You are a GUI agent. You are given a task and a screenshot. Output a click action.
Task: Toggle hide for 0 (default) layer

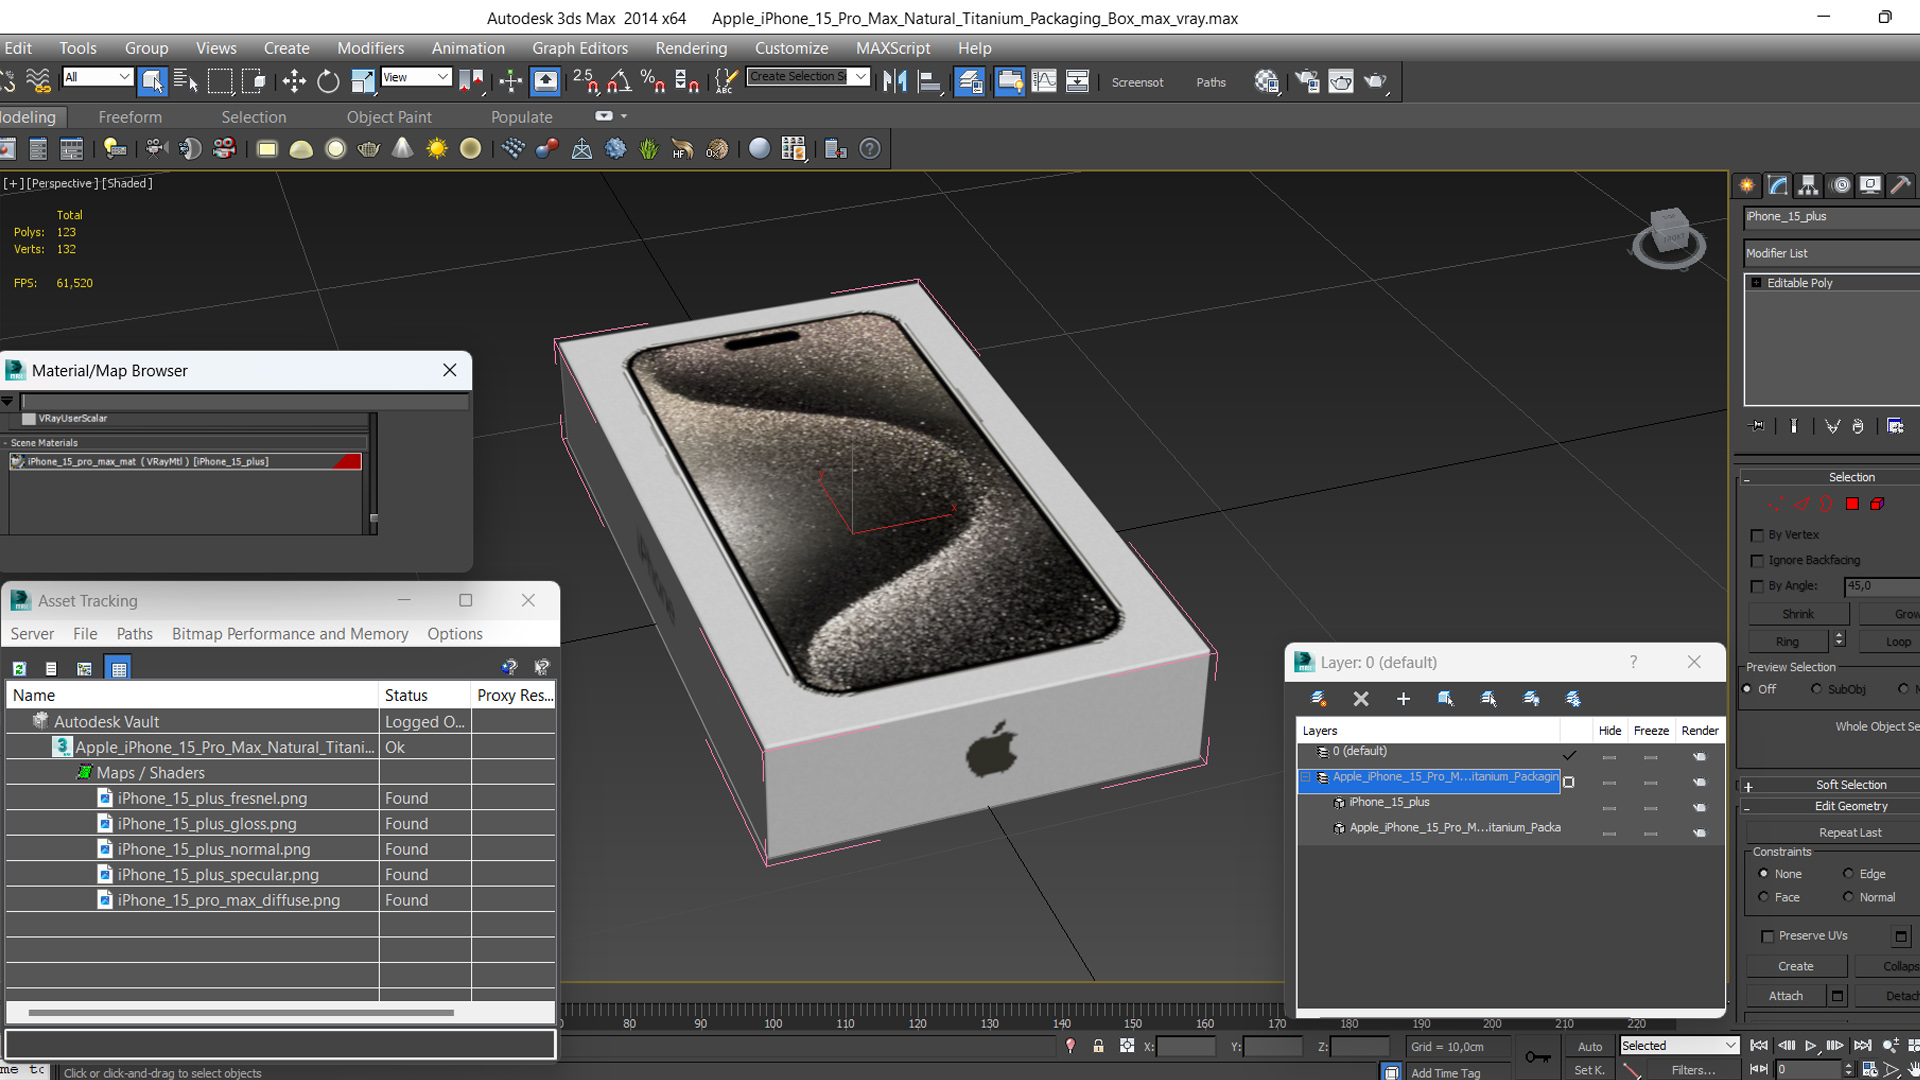pos(1609,756)
